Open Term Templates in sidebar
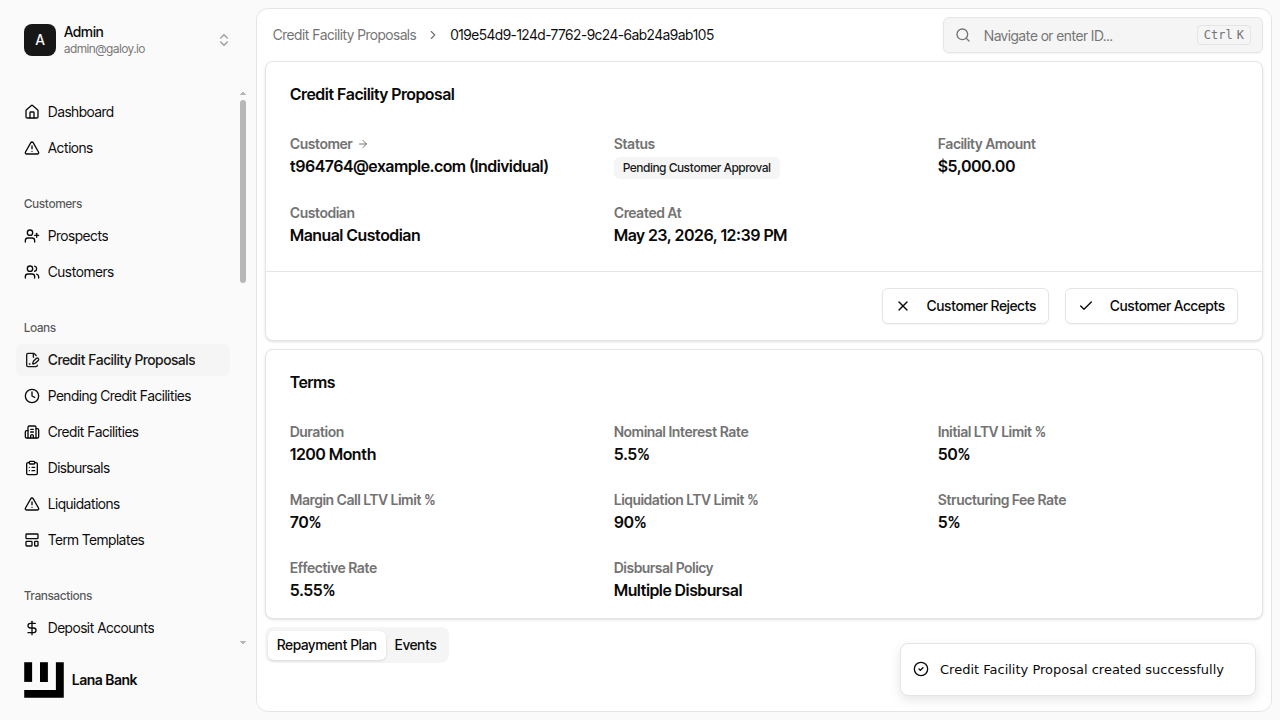The width and height of the screenshot is (1280, 720). click(123, 540)
